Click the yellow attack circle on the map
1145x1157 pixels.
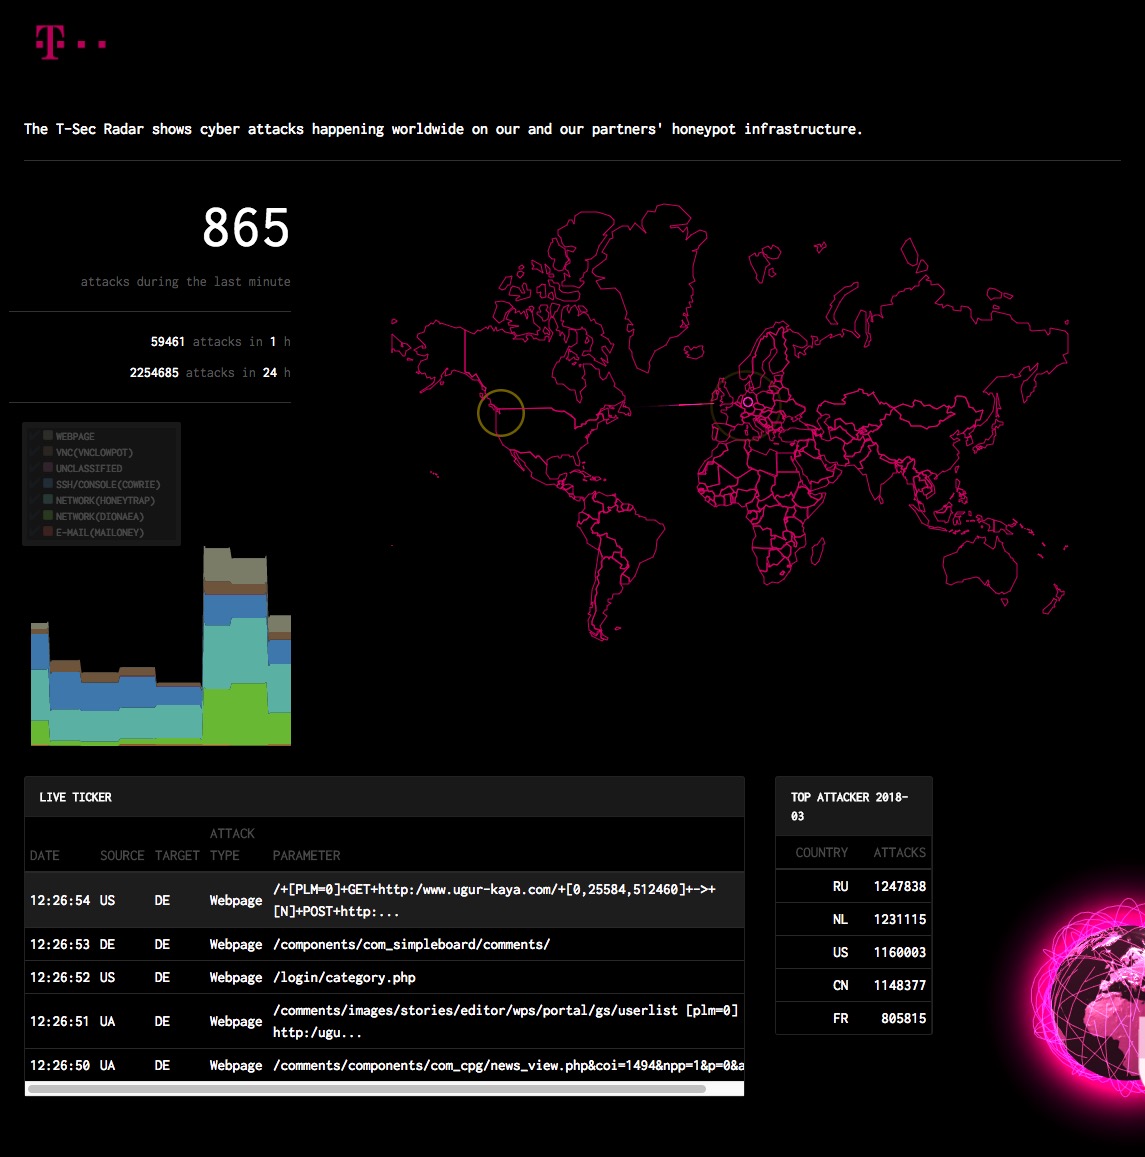[x=501, y=412]
